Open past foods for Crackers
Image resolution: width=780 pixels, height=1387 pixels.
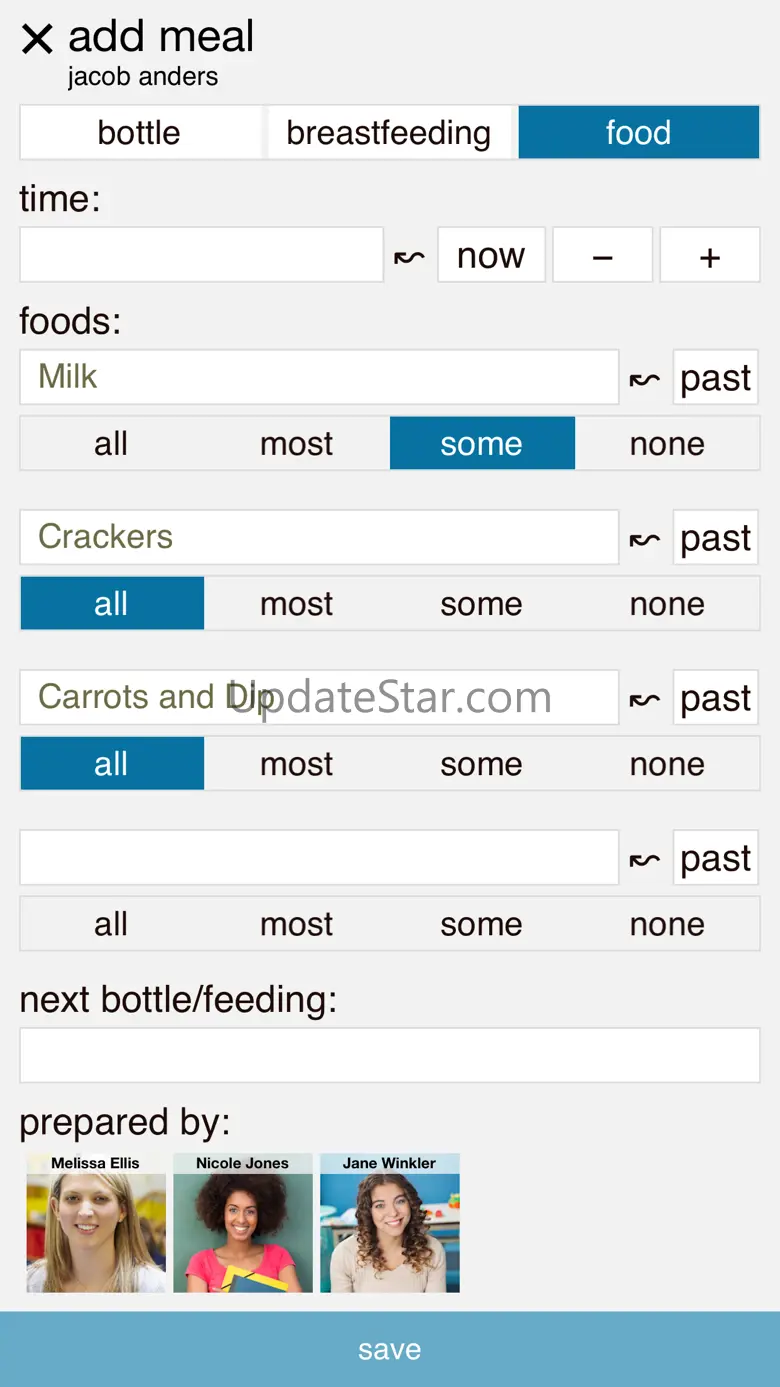coord(715,538)
